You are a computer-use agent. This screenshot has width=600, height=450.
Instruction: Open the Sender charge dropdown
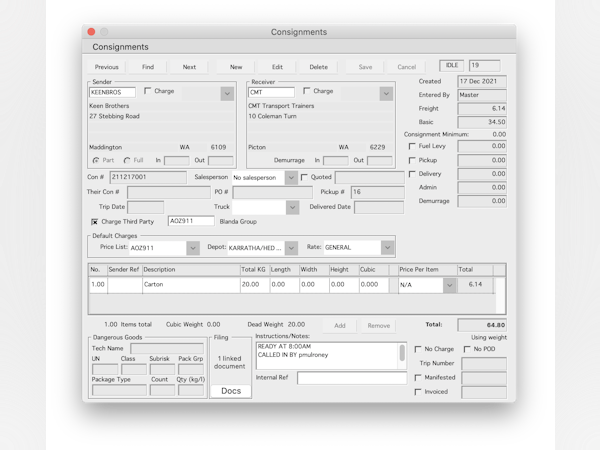point(227,93)
